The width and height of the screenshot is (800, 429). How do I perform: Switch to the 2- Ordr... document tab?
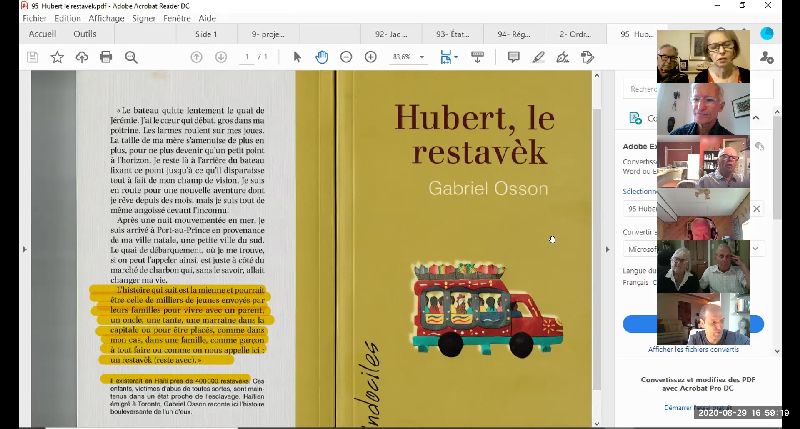coord(575,34)
